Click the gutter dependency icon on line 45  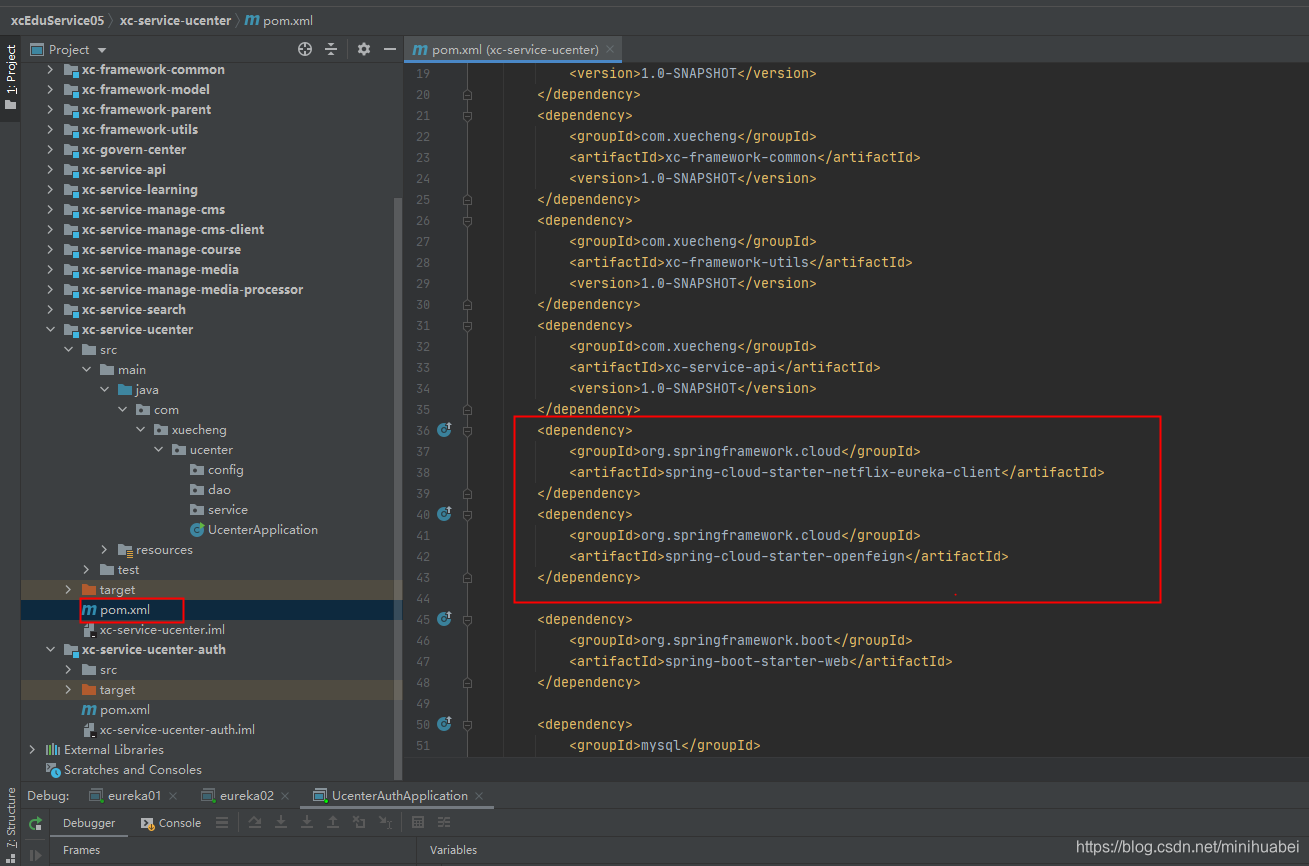click(444, 619)
